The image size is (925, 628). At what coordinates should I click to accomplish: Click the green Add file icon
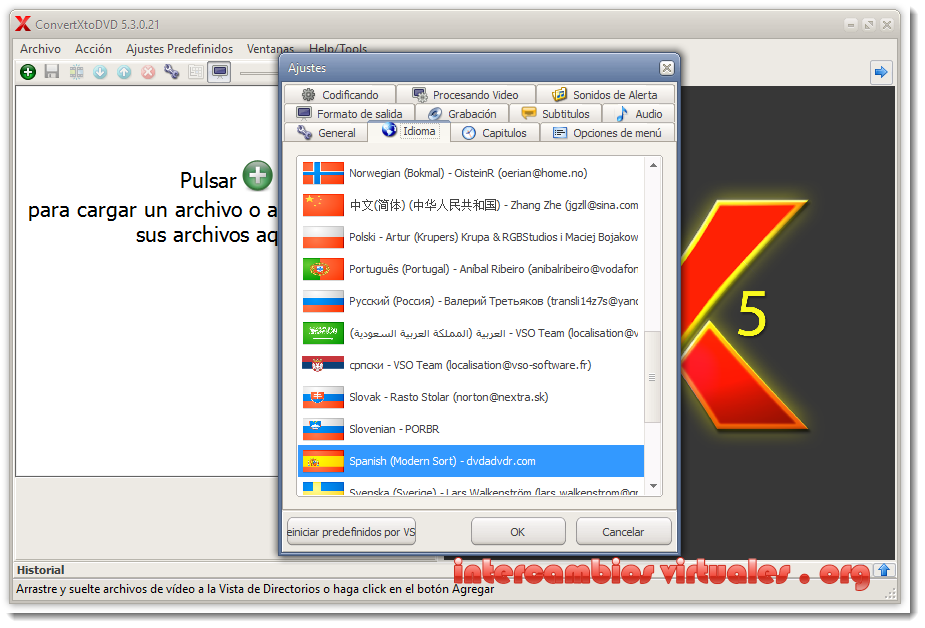tap(27, 72)
